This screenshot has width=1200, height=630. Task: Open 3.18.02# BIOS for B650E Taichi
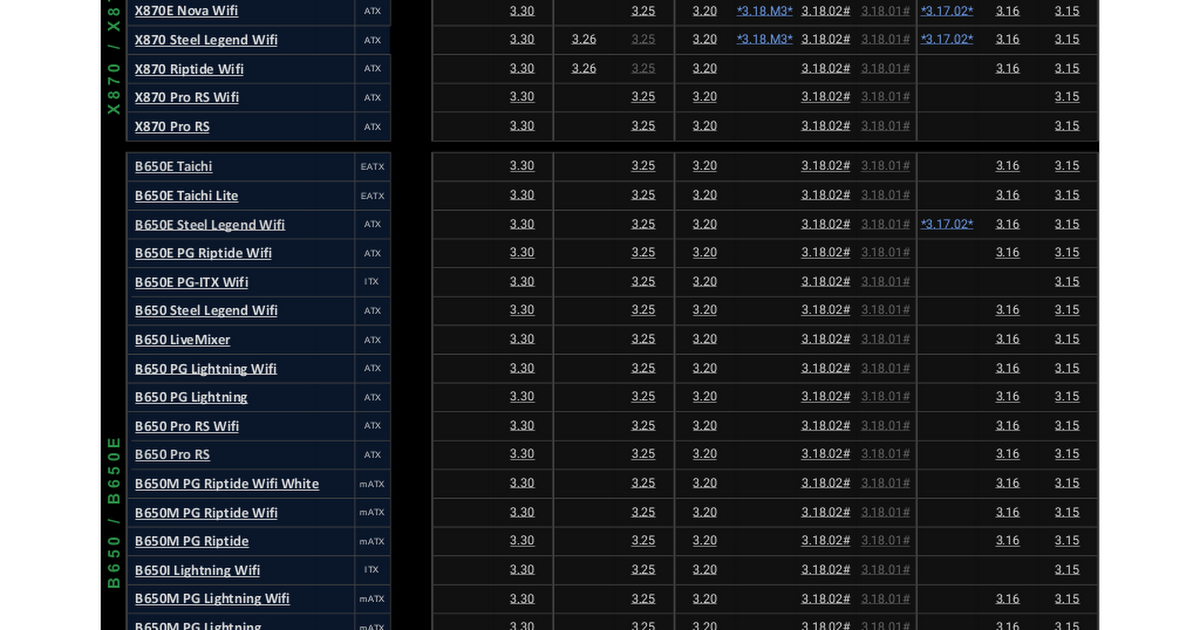pos(826,166)
